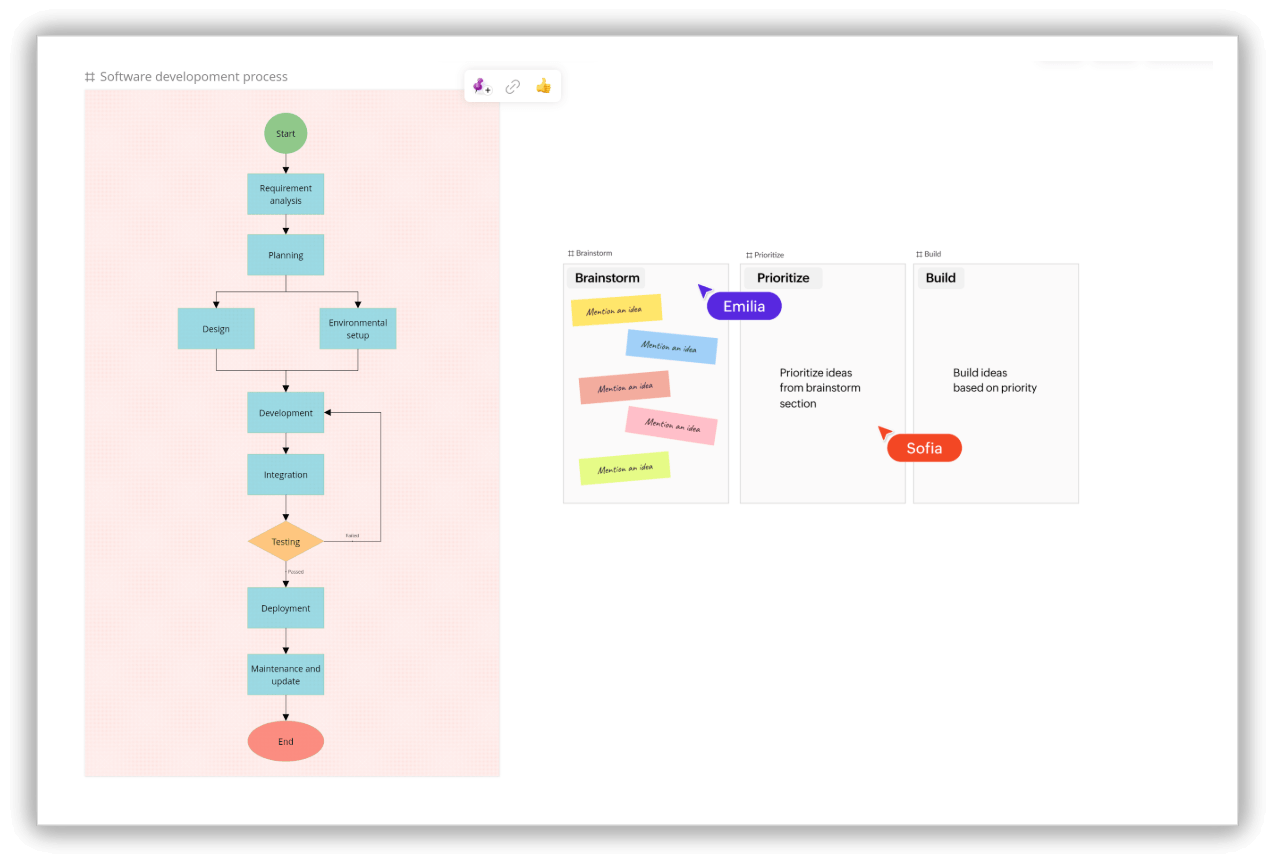Viewport: 1275px width, 863px height.
Task: Click Emilia's purple collaborator label
Action: click(744, 307)
